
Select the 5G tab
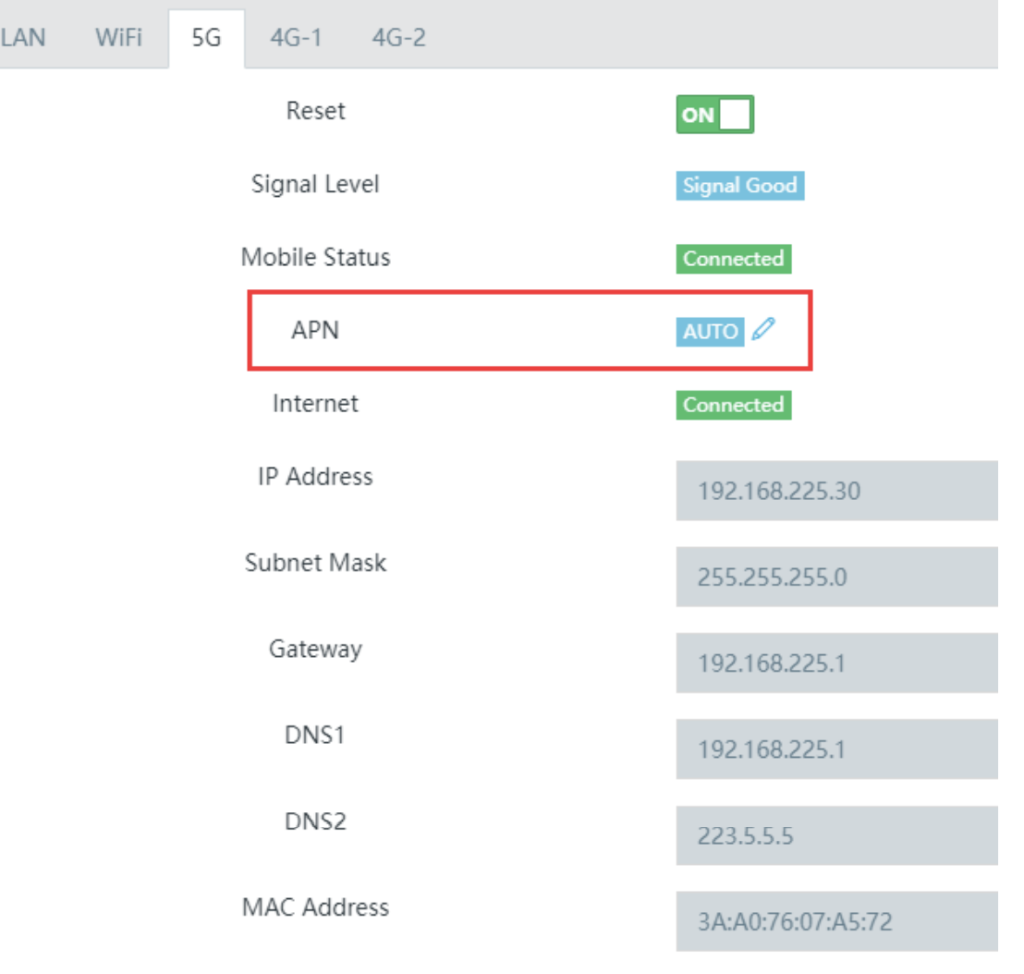pyautogui.click(x=206, y=39)
